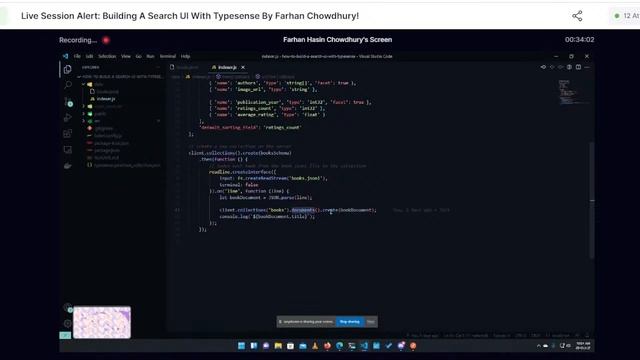Close the indexer.js tab
The width and height of the screenshot is (640, 360).
pos(243,67)
